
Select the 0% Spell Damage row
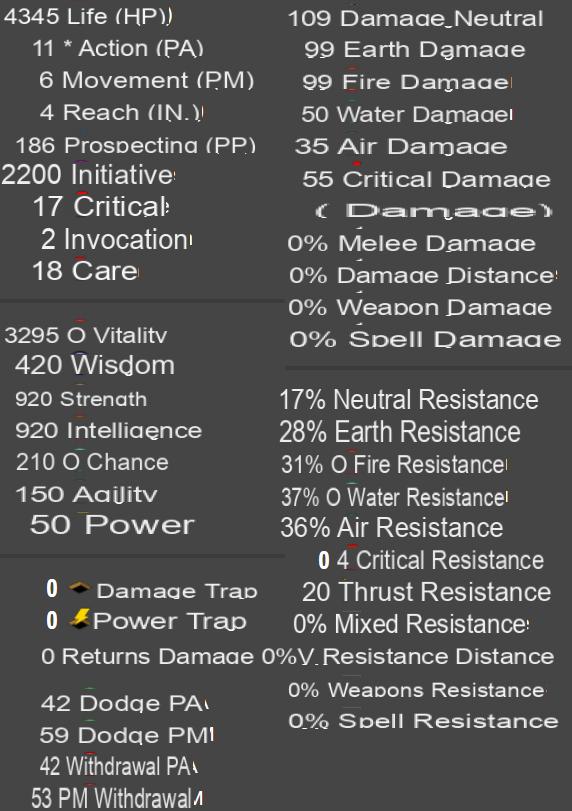[x=425, y=339]
